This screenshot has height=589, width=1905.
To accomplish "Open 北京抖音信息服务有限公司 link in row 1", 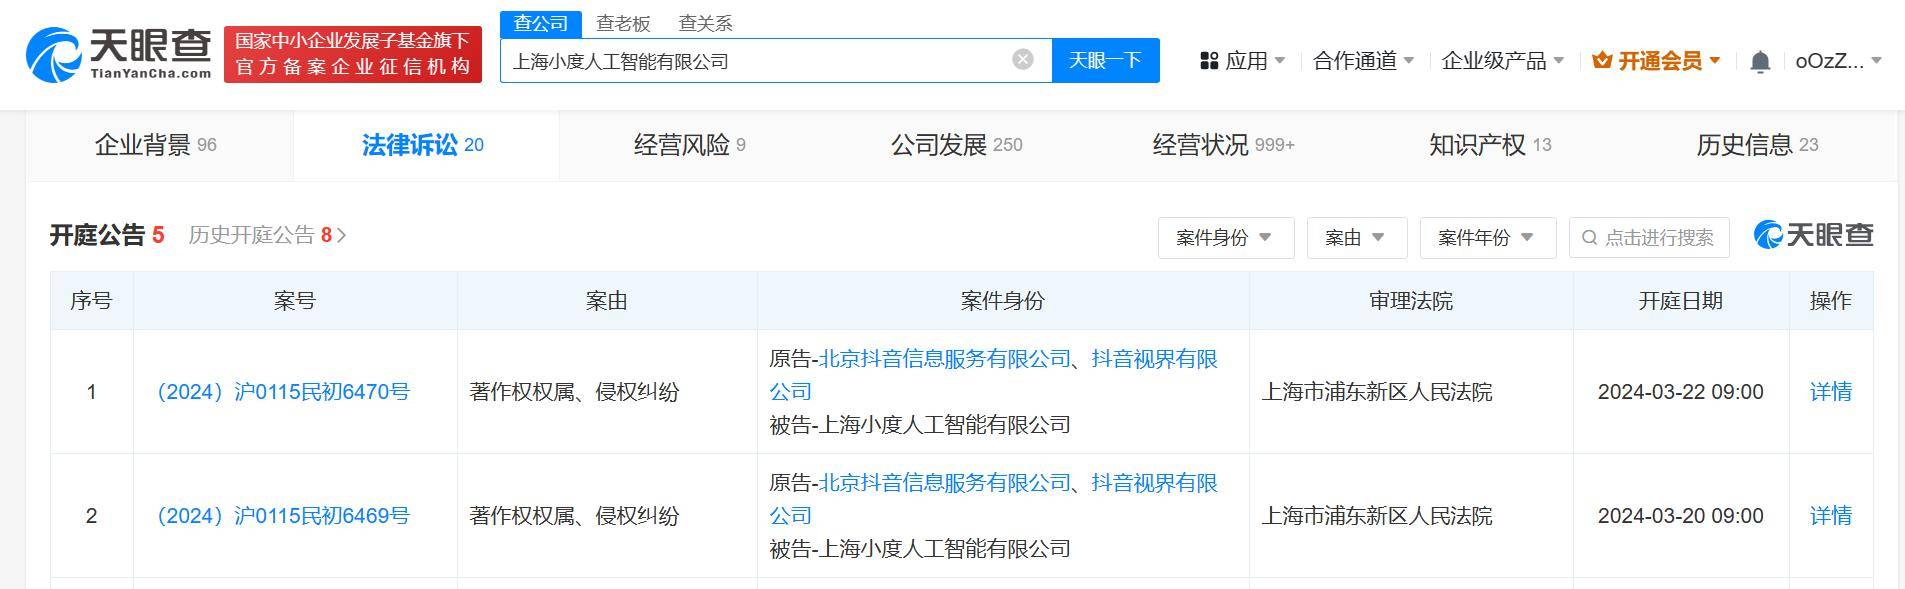I will 945,359.
